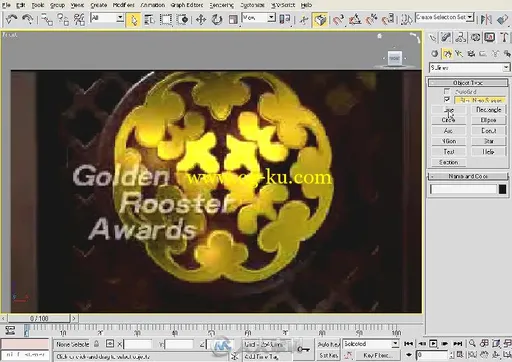Toggle the Percent Snap icon
512x362 pixels.
click(371, 20)
